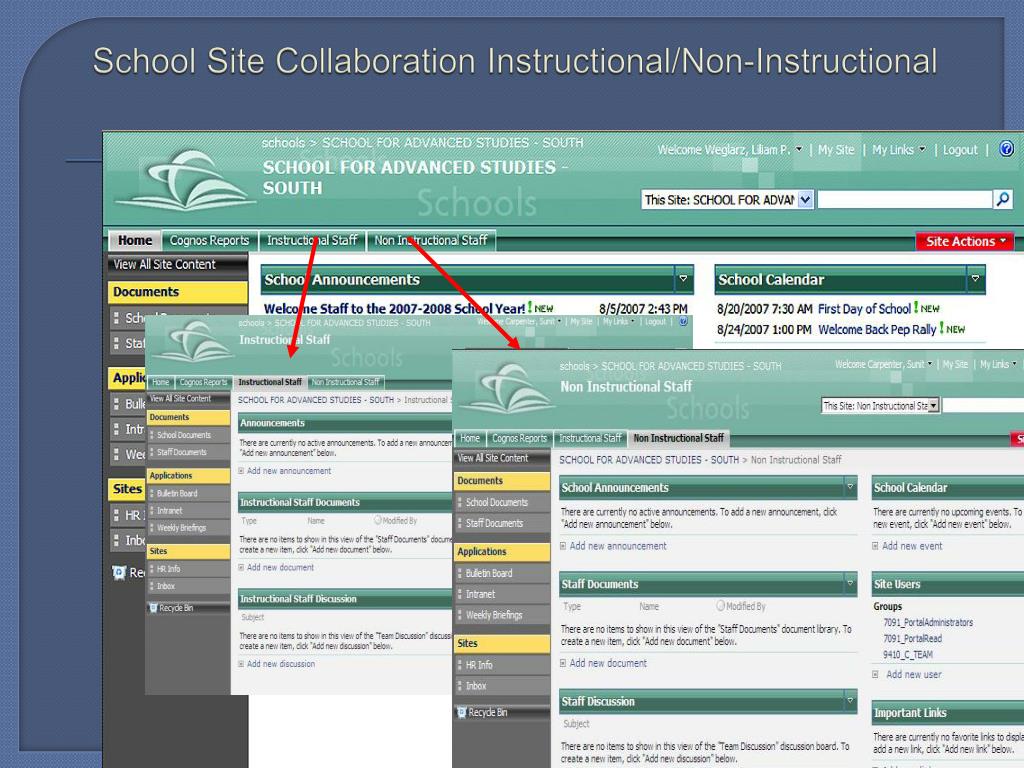The image size is (1024, 768).
Task: Open School Documents in Non Instructional sidebar
Action: tap(496, 502)
